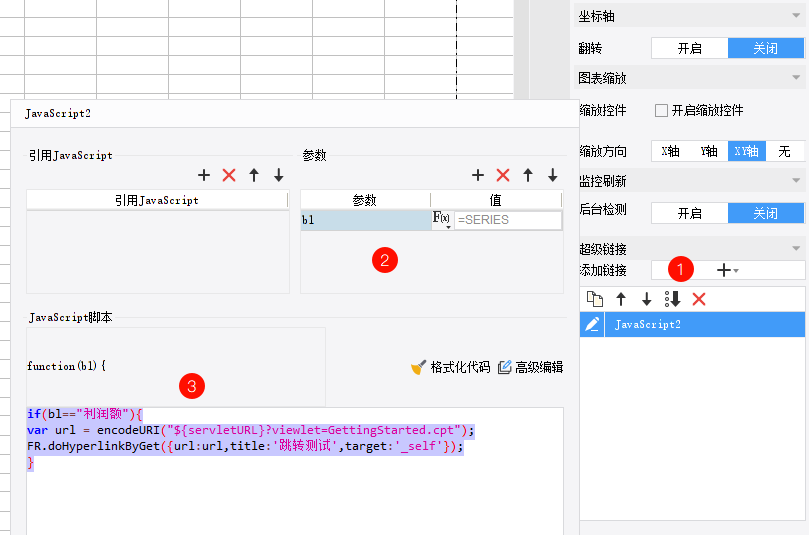Move the hyperlink up in list
809x535 pixels.
tap(621, 299)
